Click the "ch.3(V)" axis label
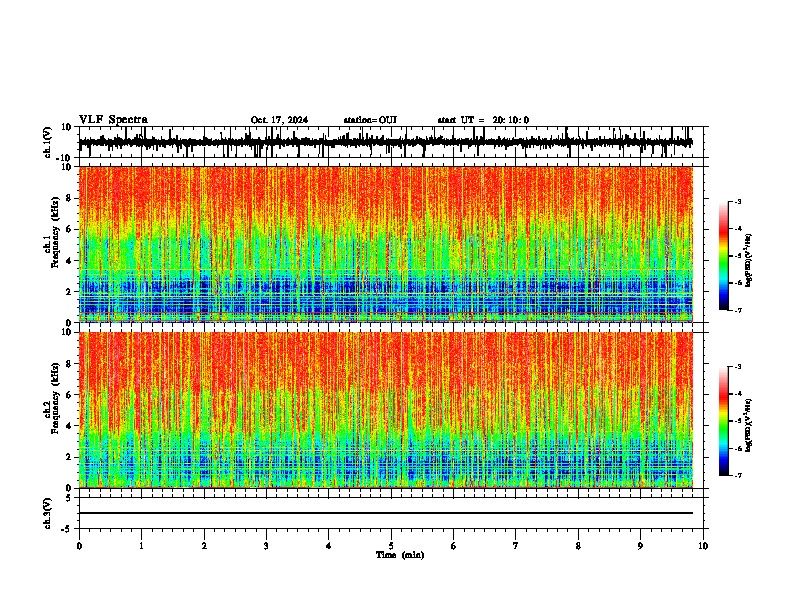Screen dimensions: 792x612 tap(48, 514)
